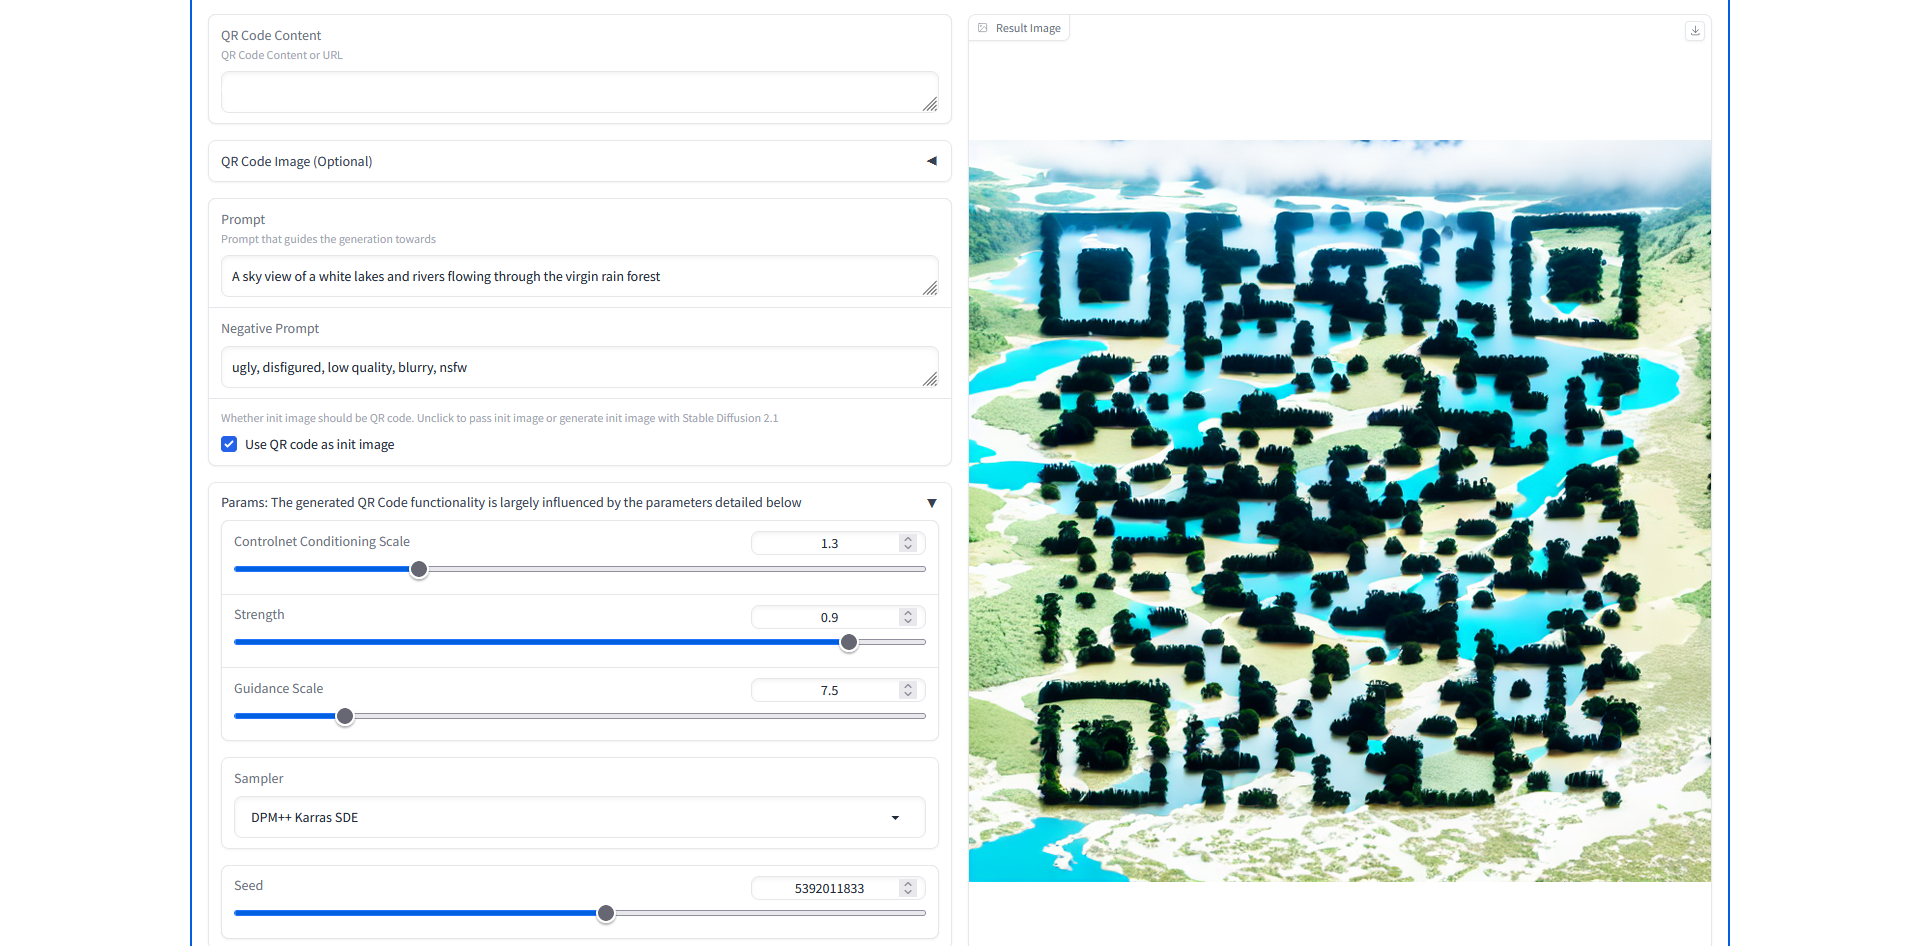
Task: Click the Guidance Scale number box
Action: (x=838, y=690)
